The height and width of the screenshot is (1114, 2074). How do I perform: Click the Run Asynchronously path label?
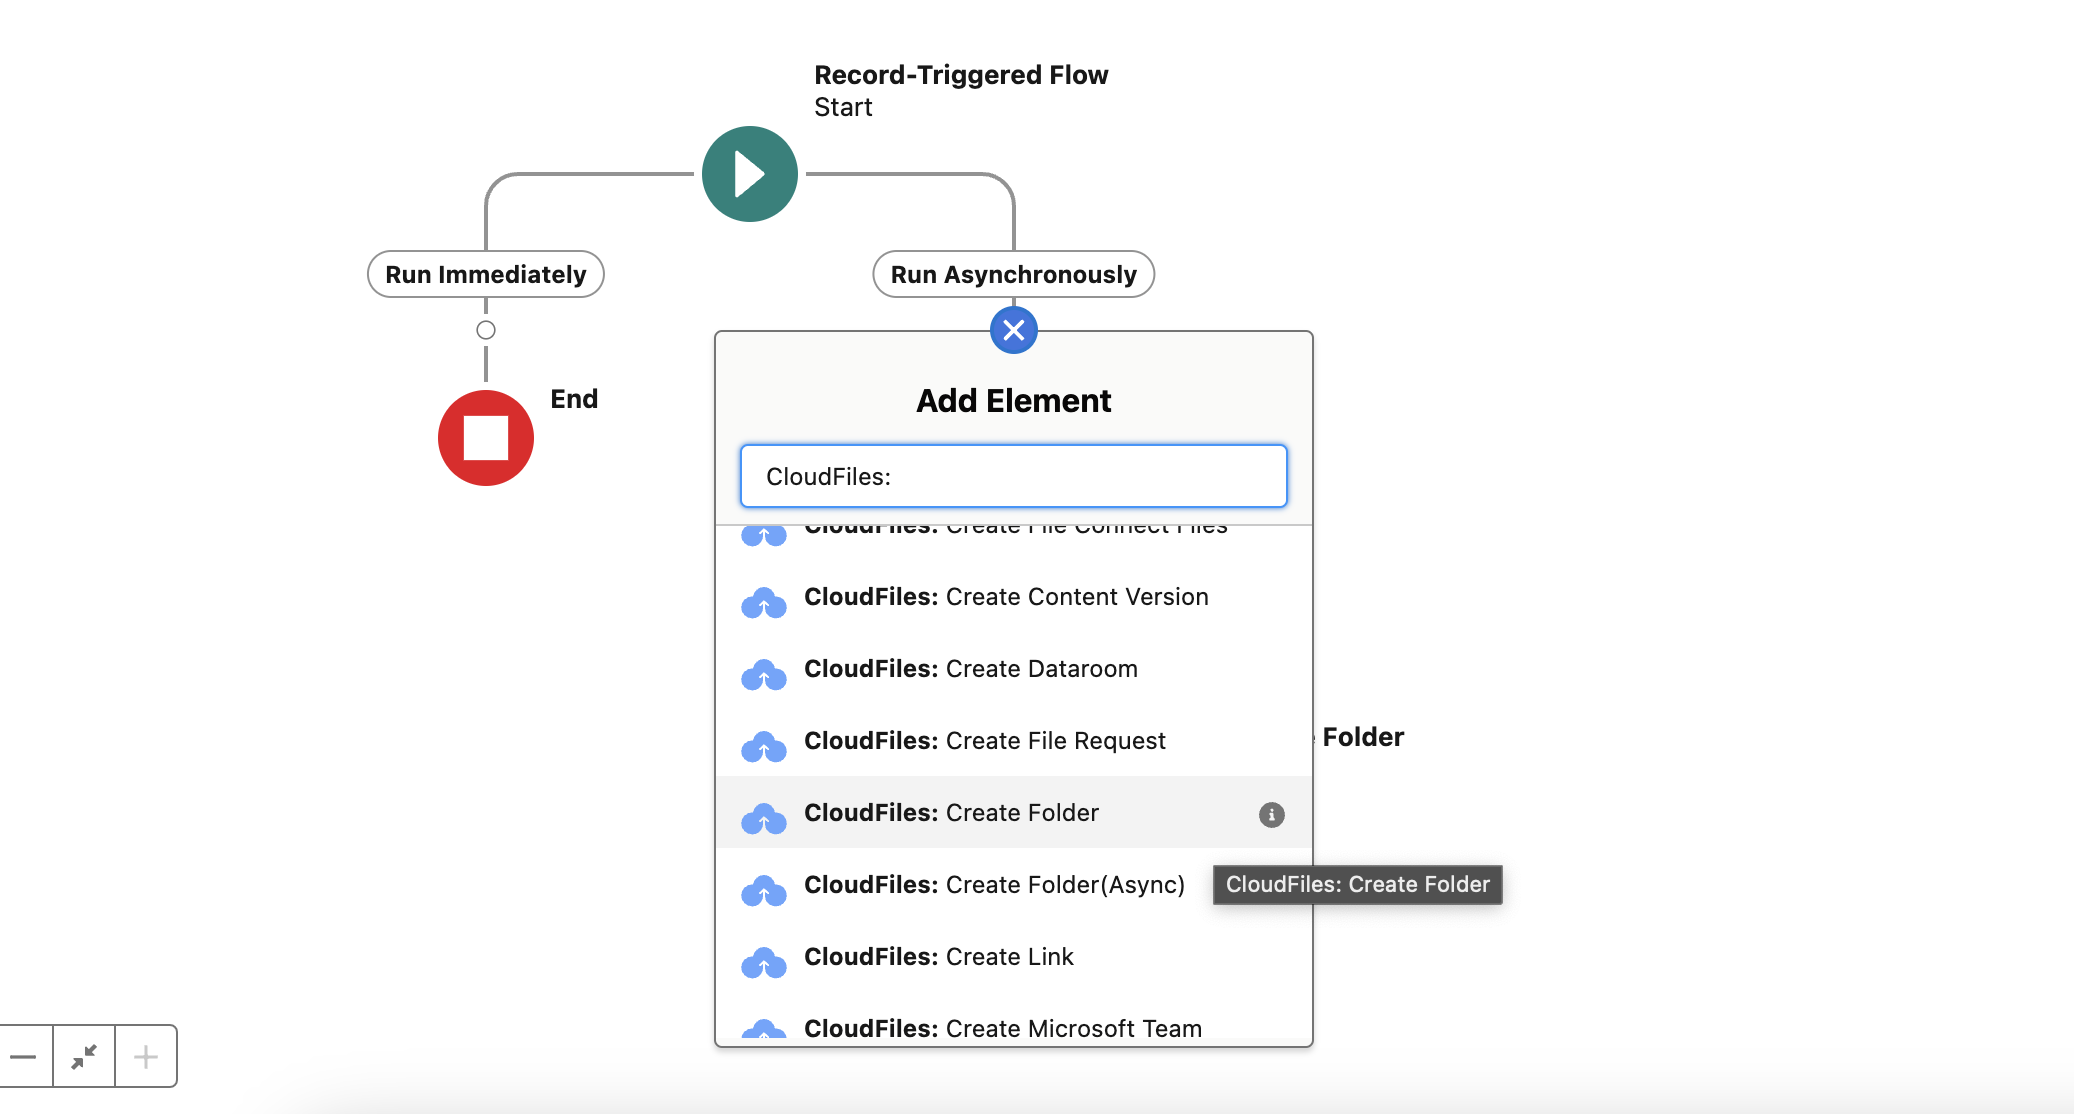click(x=1013, y=273)
